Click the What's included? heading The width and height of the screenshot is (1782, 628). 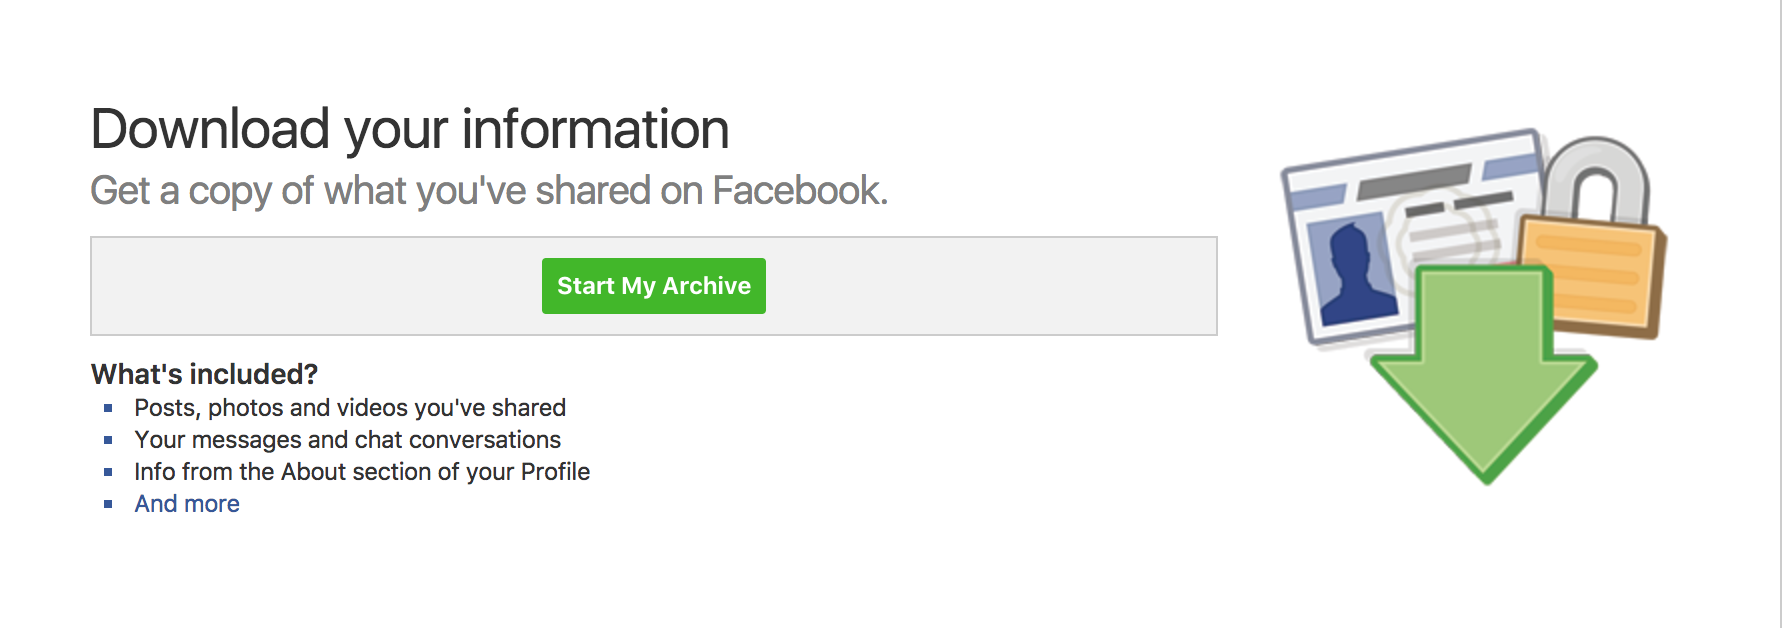(x=204, y=374)
